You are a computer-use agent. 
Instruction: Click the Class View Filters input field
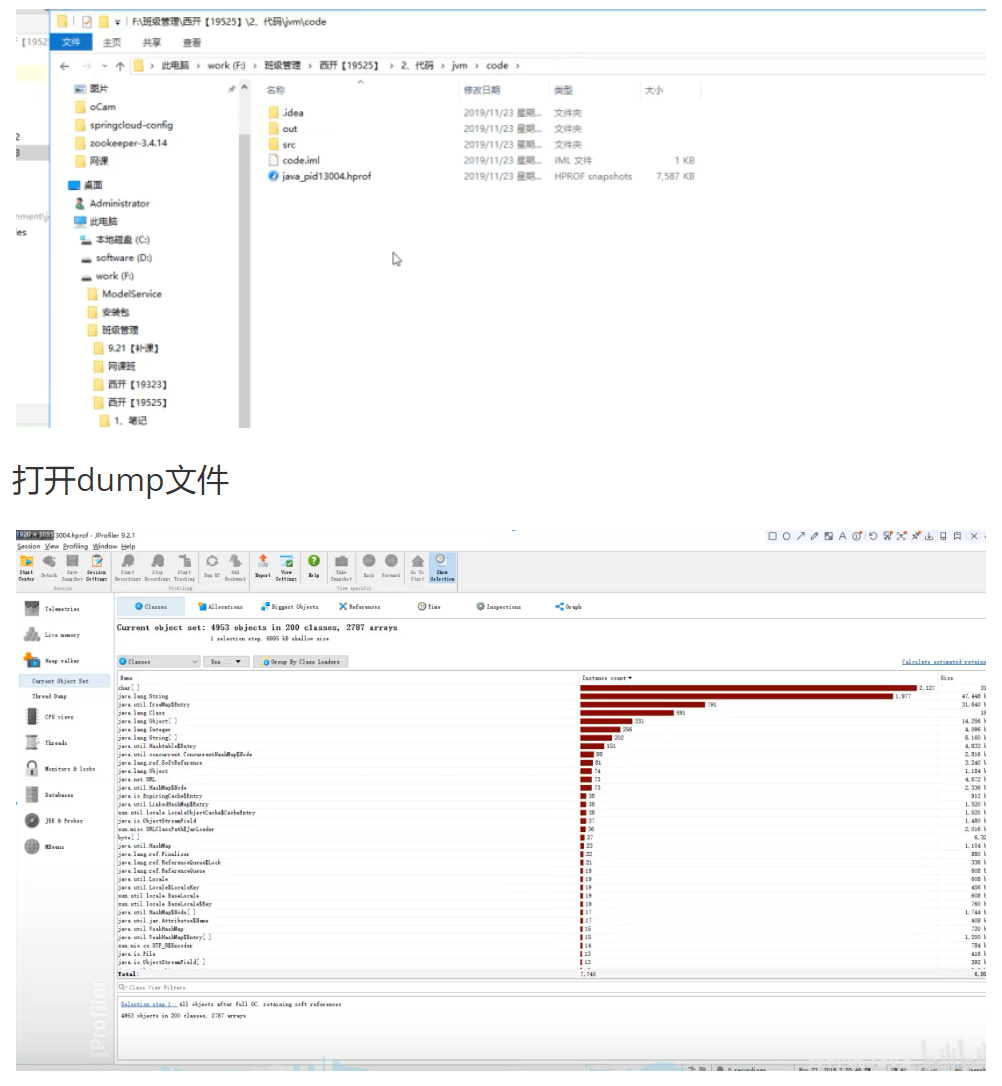pyautogui.click(x=551, y=988)
